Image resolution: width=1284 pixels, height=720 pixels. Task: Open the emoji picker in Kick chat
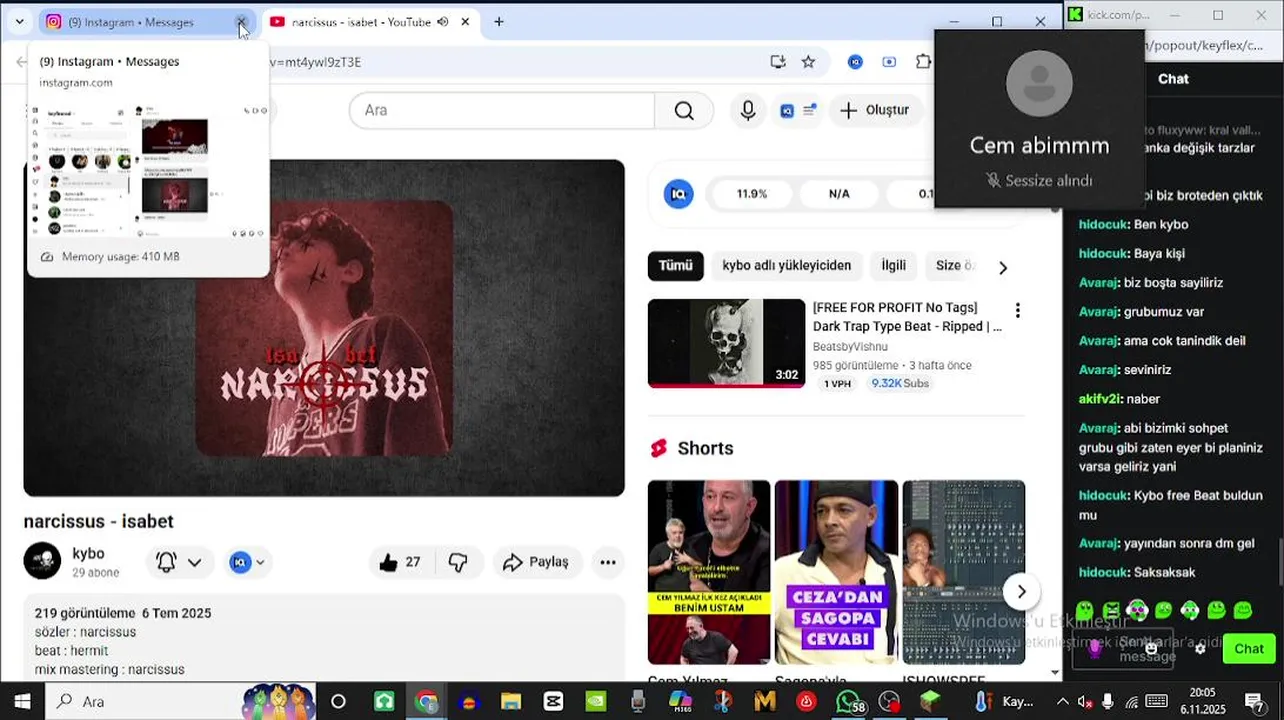click(1151, 649)
